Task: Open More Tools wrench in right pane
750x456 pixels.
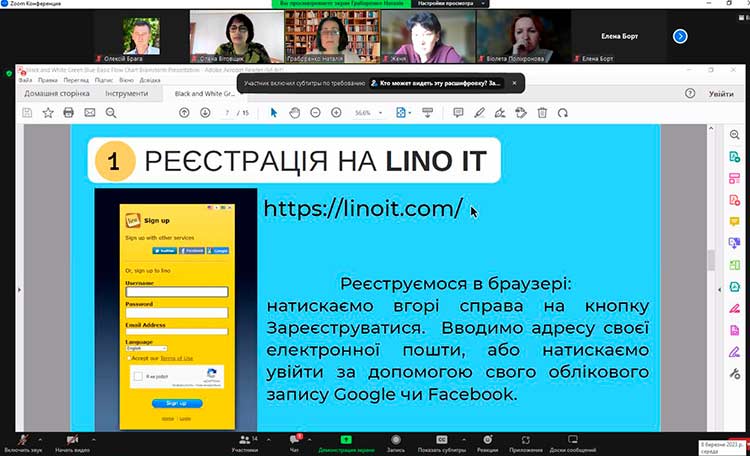Action: tap(735, 373)
